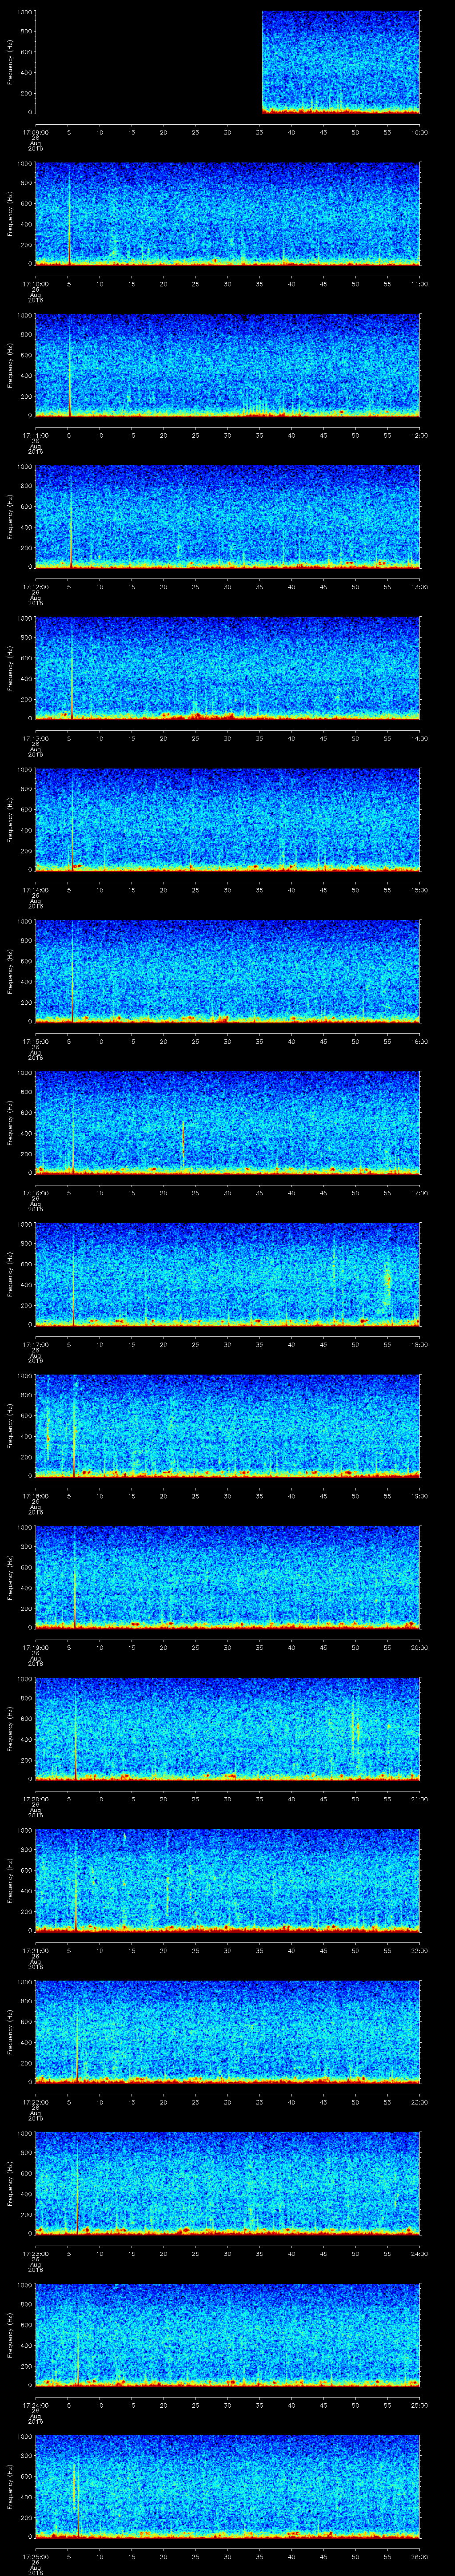Select the spectrogram panel starting at 17:18:00
This screenshot has height=2576, width=455.
point(228,1426)
